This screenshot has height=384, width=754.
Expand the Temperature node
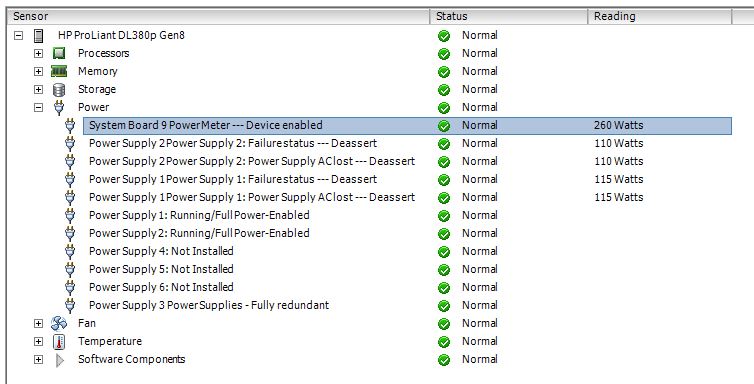coord(38,342)
